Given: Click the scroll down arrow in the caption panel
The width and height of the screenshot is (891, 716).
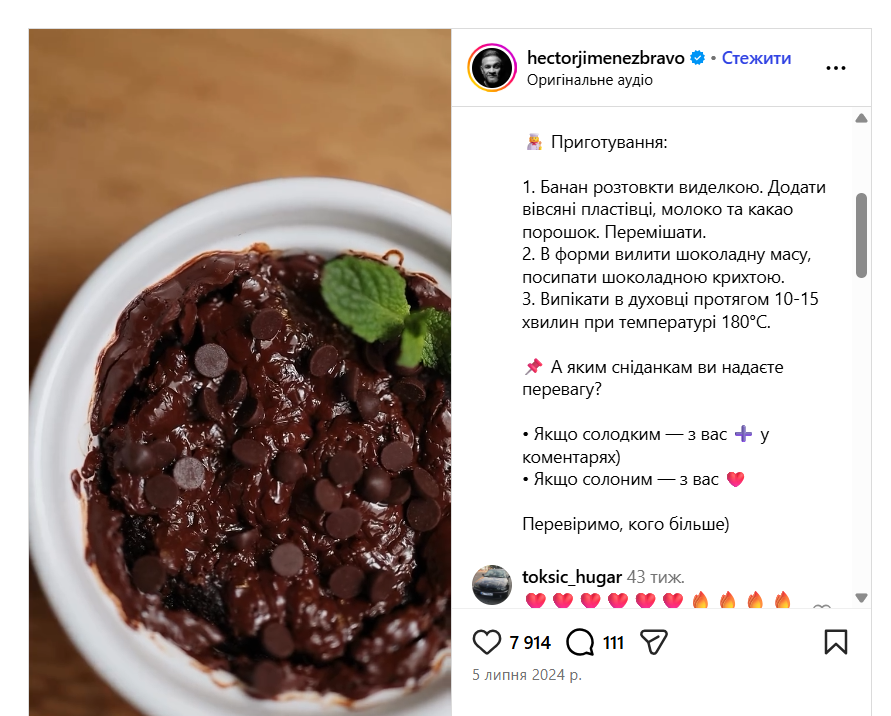Looking at the screenshot, I should 861,598.
